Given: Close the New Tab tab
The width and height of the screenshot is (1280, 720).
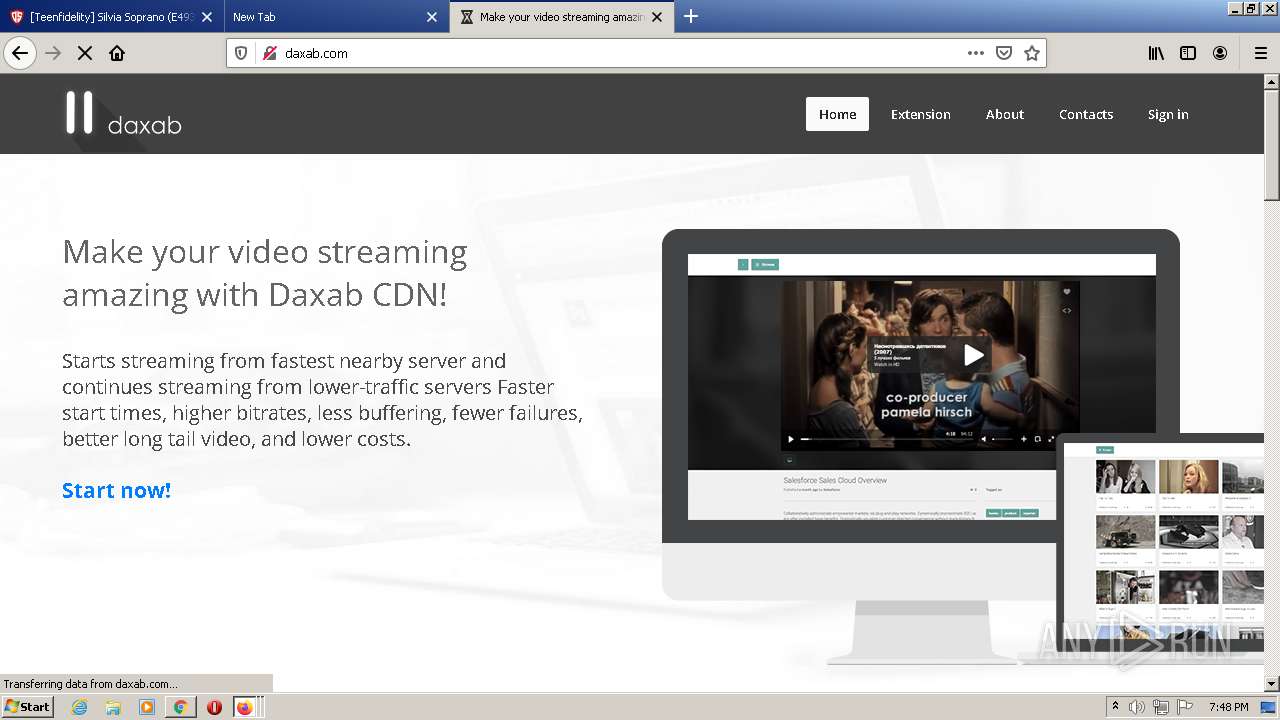Looking at the screenshot, I should 432,17.
